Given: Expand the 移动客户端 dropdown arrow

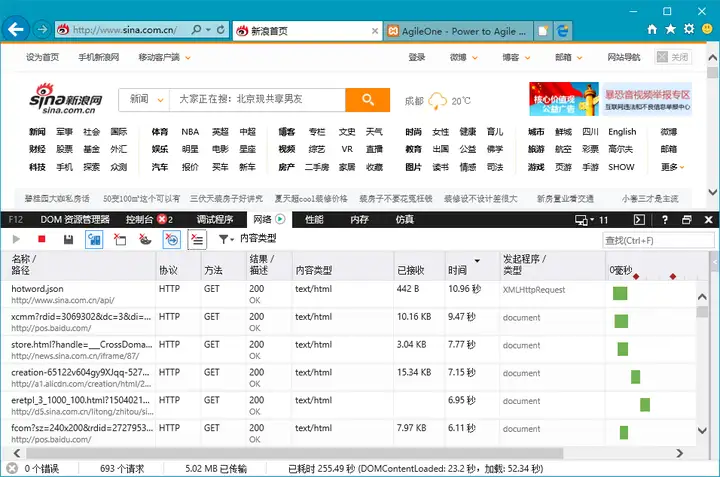Looking at the screenshot, I should (188, 58).
